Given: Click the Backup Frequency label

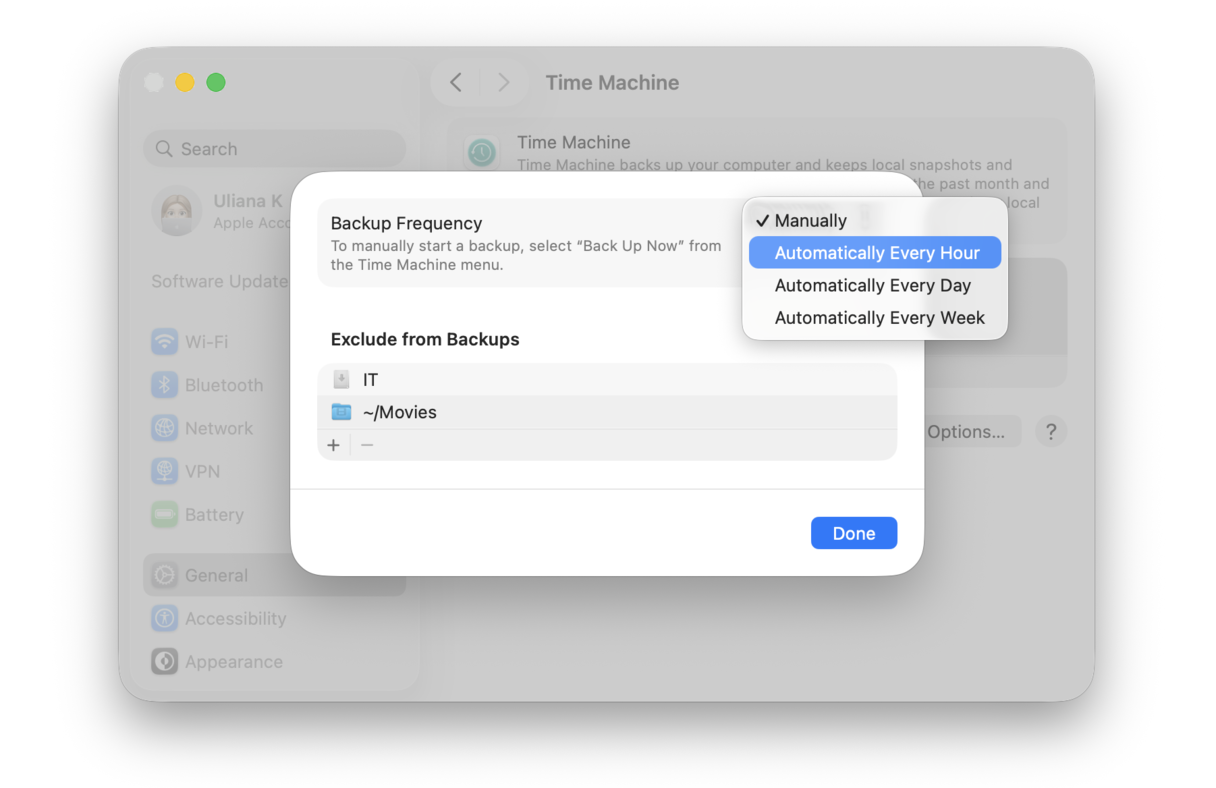Looking at the screenshot, I should click(406, 224).
